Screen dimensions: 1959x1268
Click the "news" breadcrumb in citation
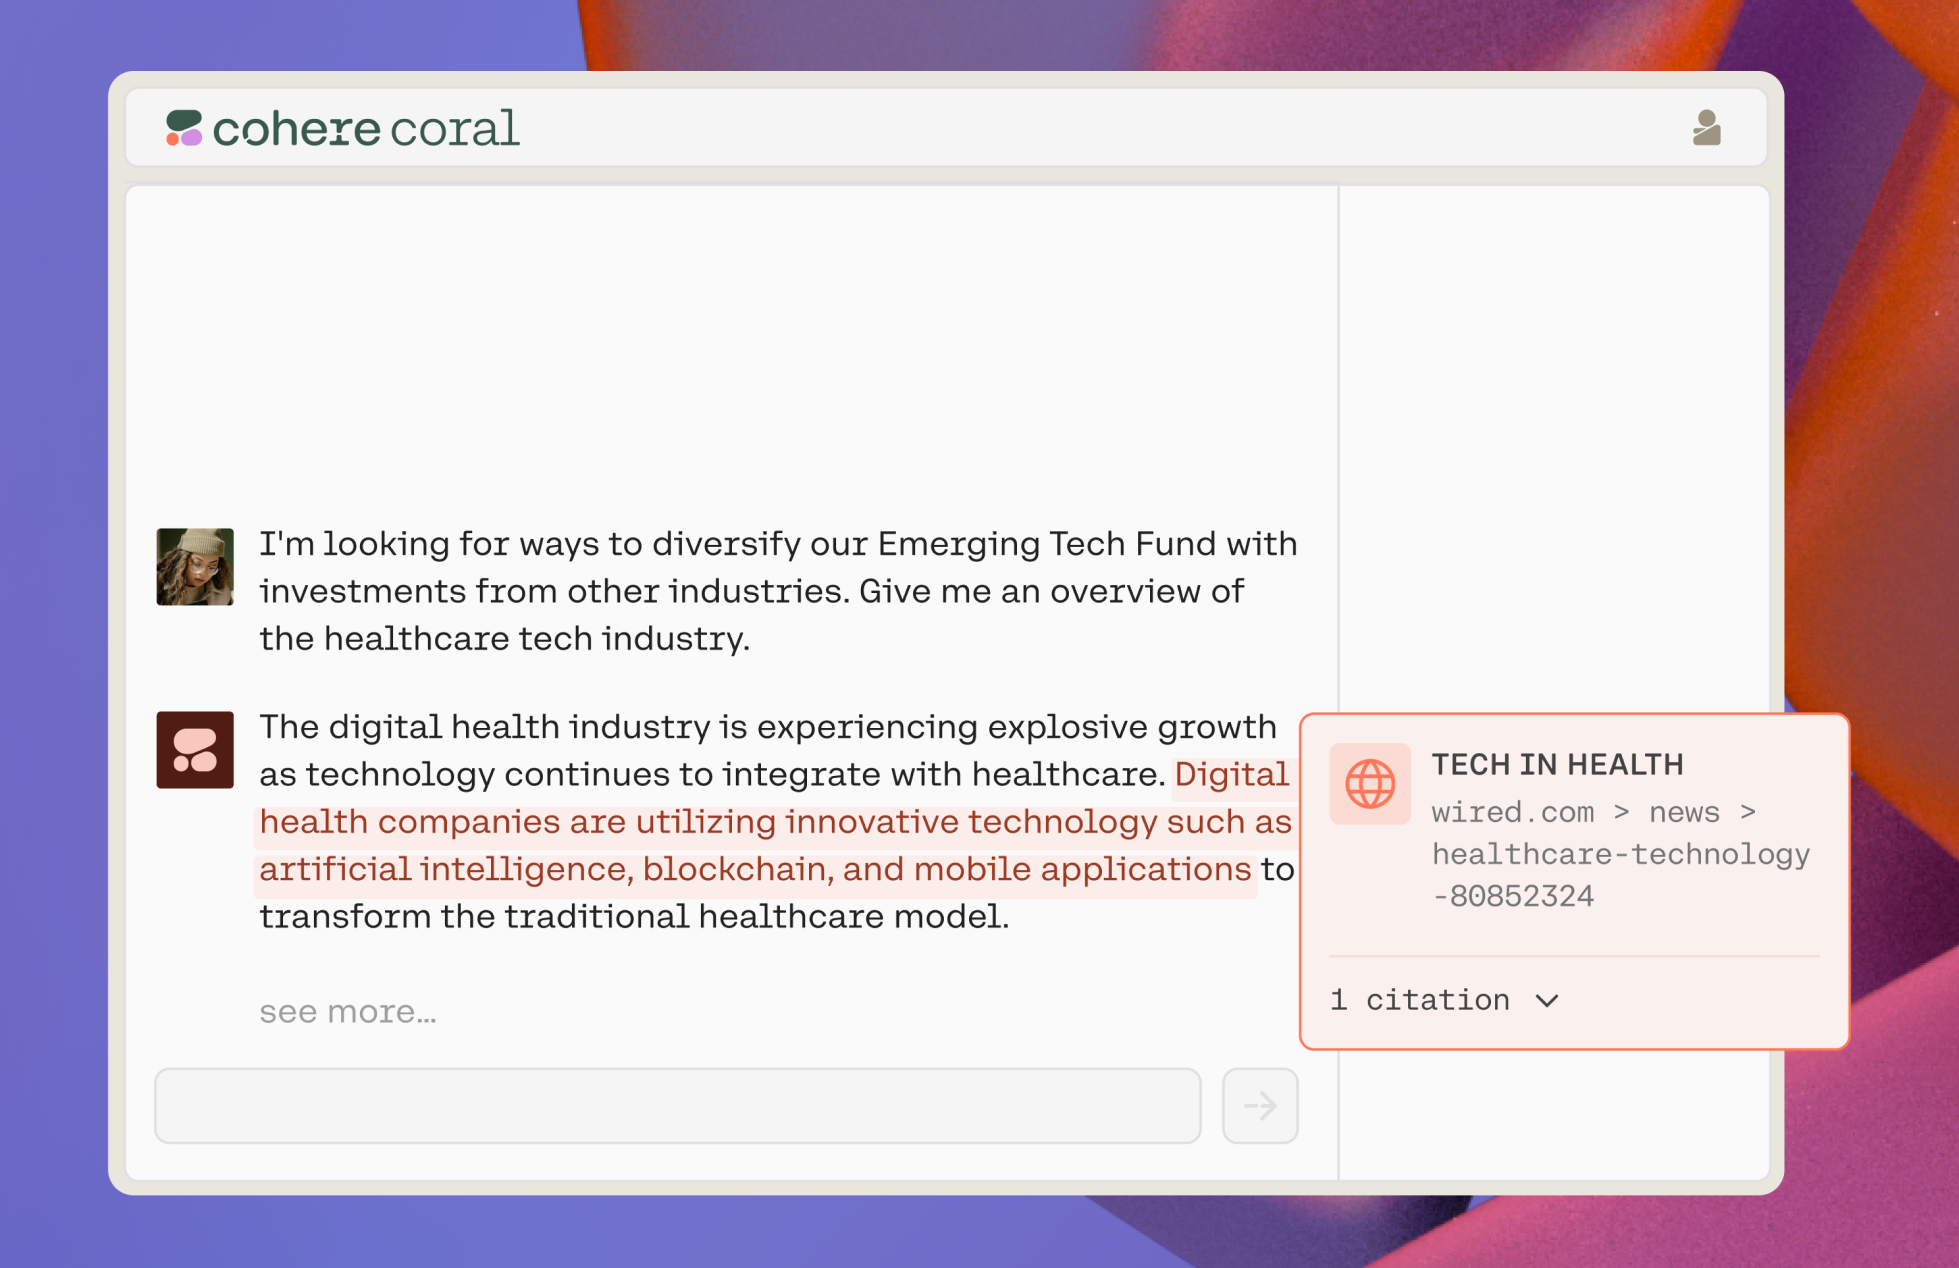(1684, 812)
